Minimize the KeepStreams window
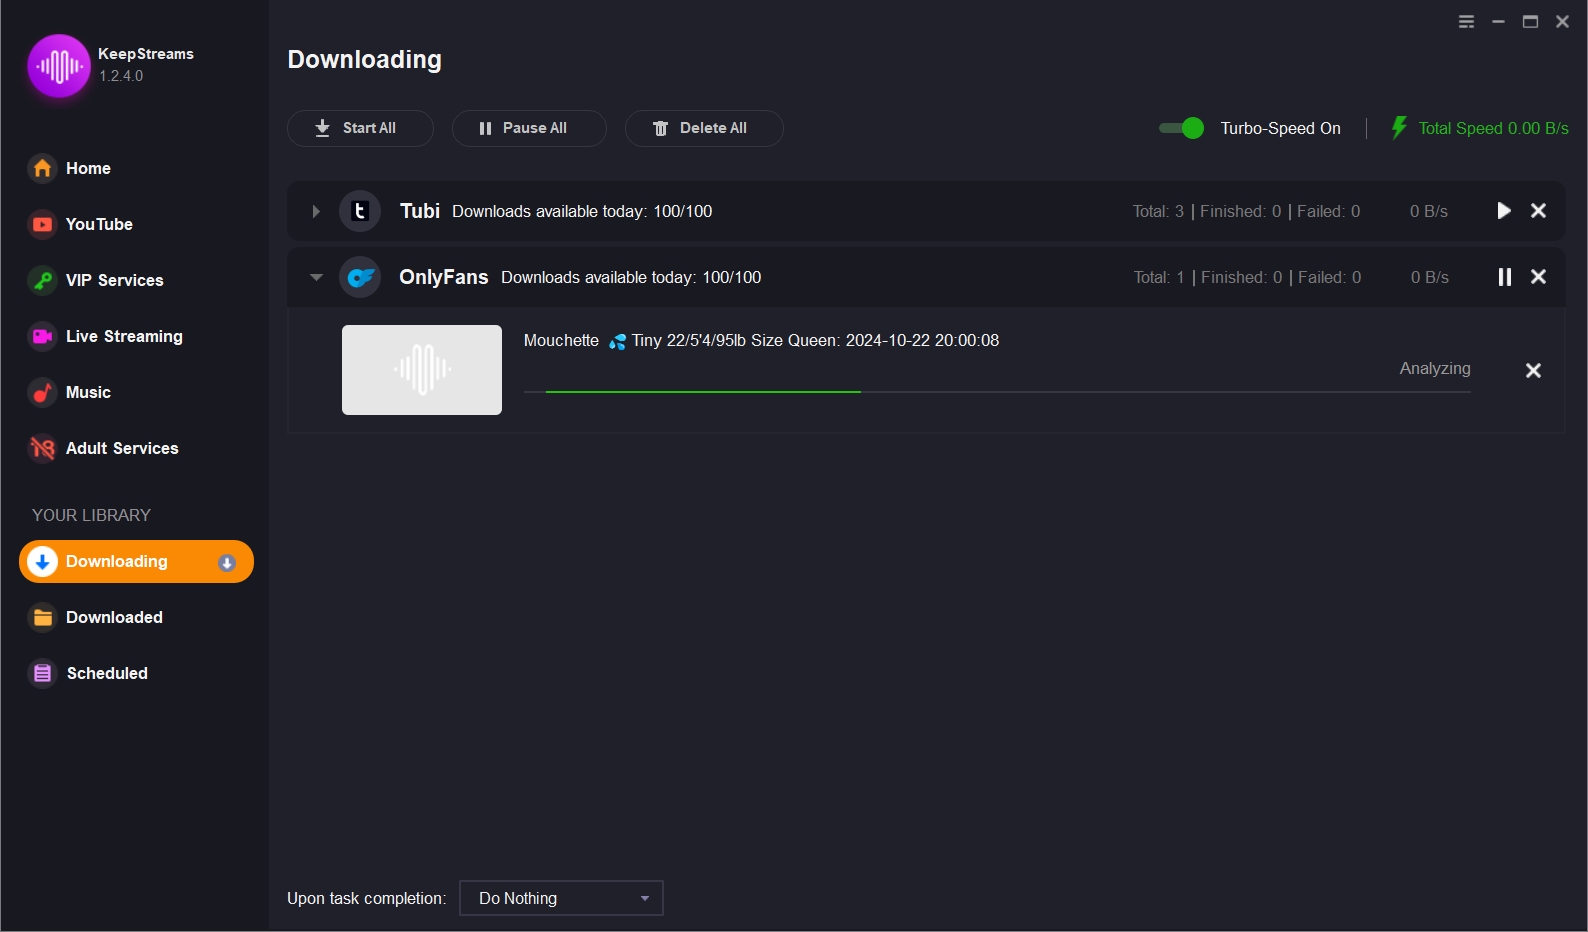The image size is (1588, 932). coord(1498,22)
